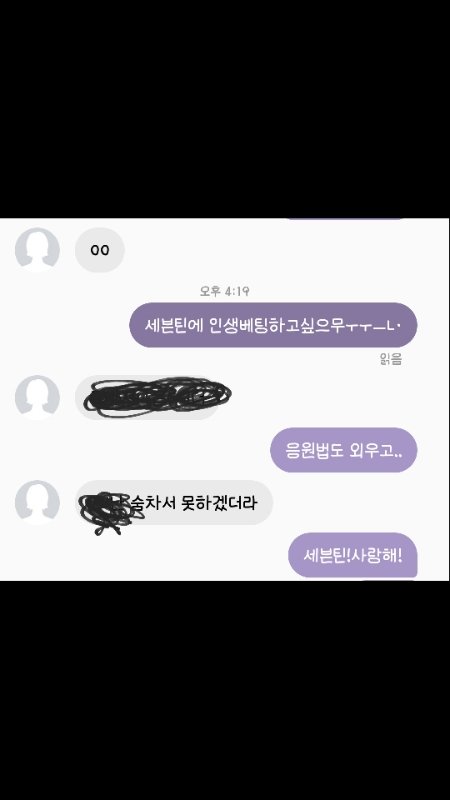Click the 숨차서 못하겠더라 text in gray bubble

click(x=194, y=504)
